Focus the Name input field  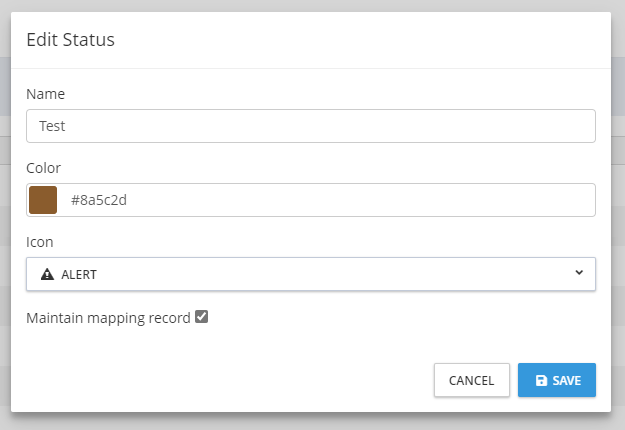pos(310,126)
